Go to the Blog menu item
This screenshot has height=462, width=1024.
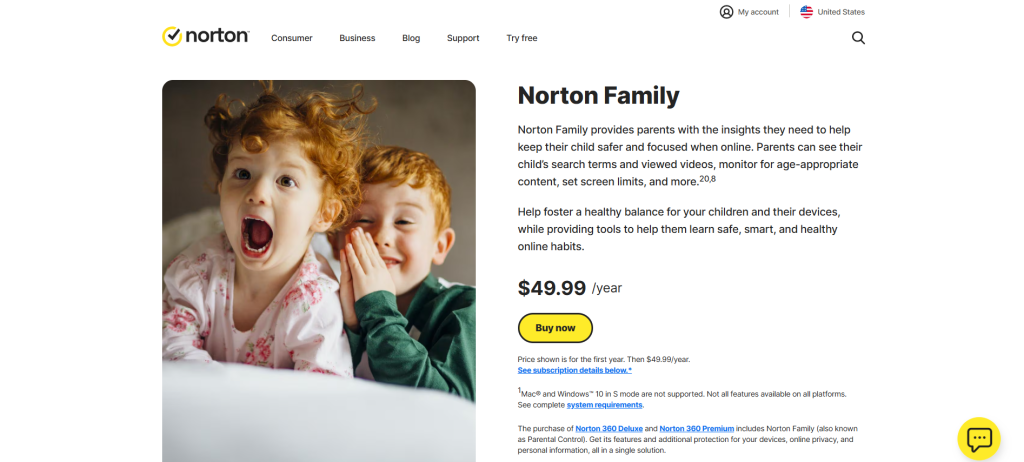click(411, 38)
